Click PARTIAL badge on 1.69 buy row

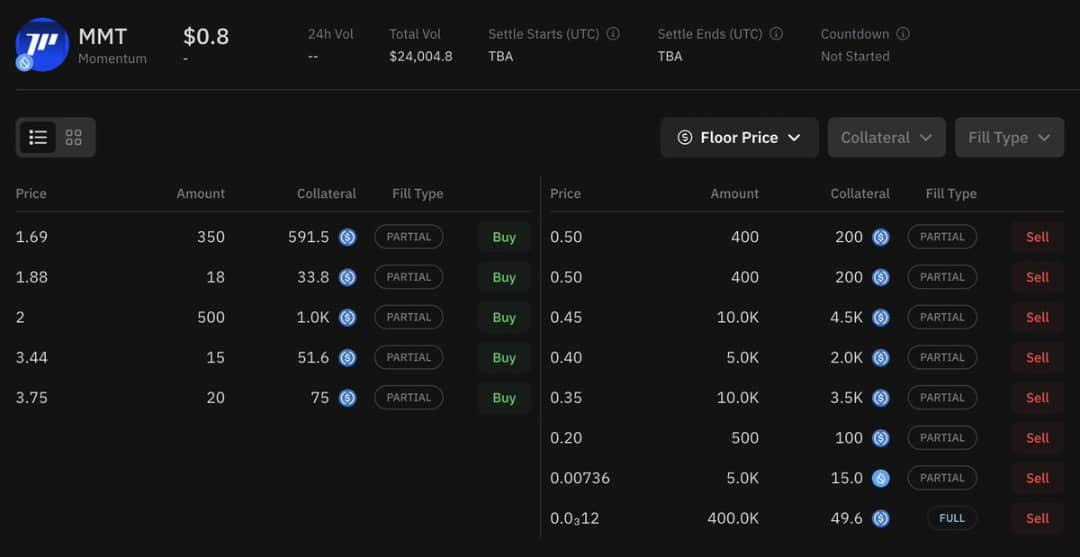coord(408,237)
